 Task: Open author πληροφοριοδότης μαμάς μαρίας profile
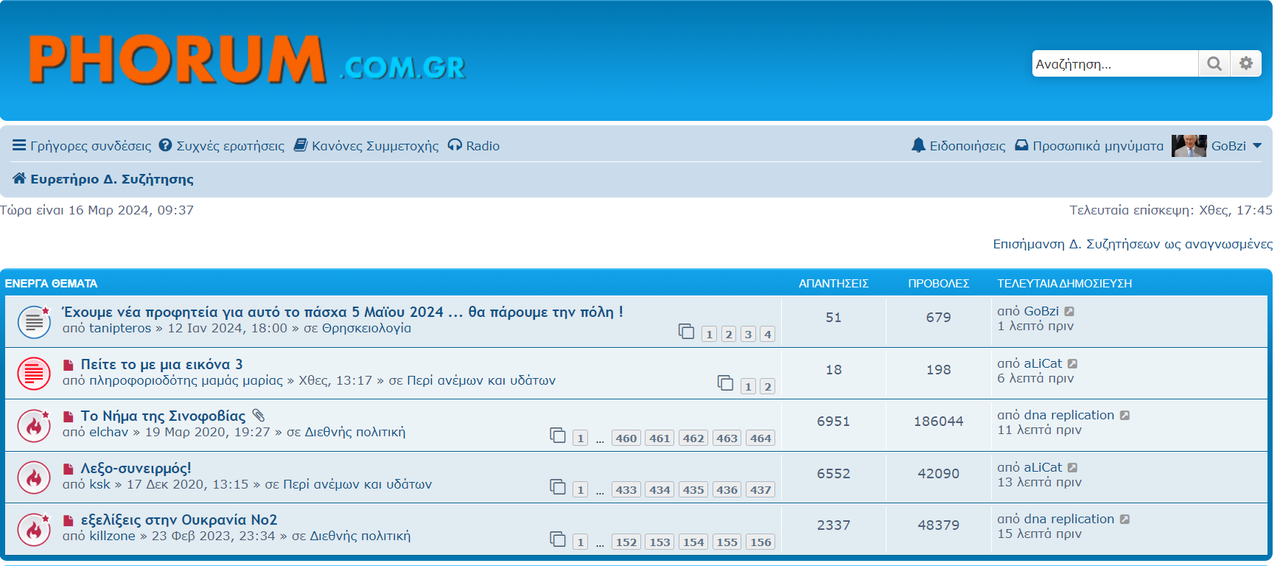[x=186, y=381]
